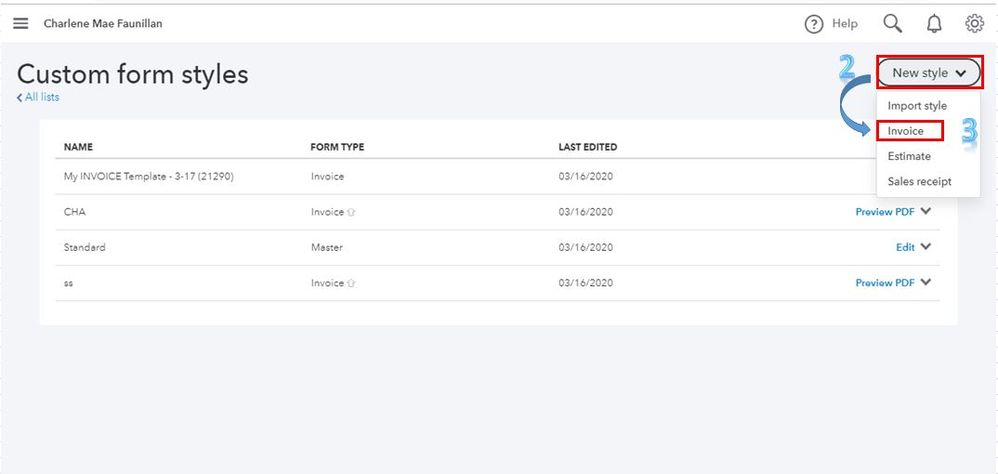Screen dimensions: 998x474
Task: Expand the actions arrow beside CHA's Preview PDF
Action: [x=925, y=211]
